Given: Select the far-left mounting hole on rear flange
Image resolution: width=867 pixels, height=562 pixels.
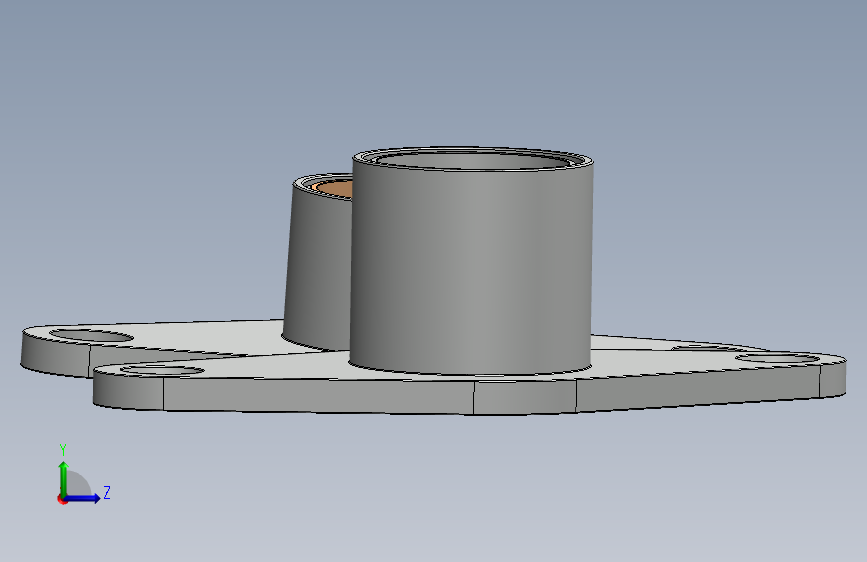Looking at the screenshot, I should 91,336.
